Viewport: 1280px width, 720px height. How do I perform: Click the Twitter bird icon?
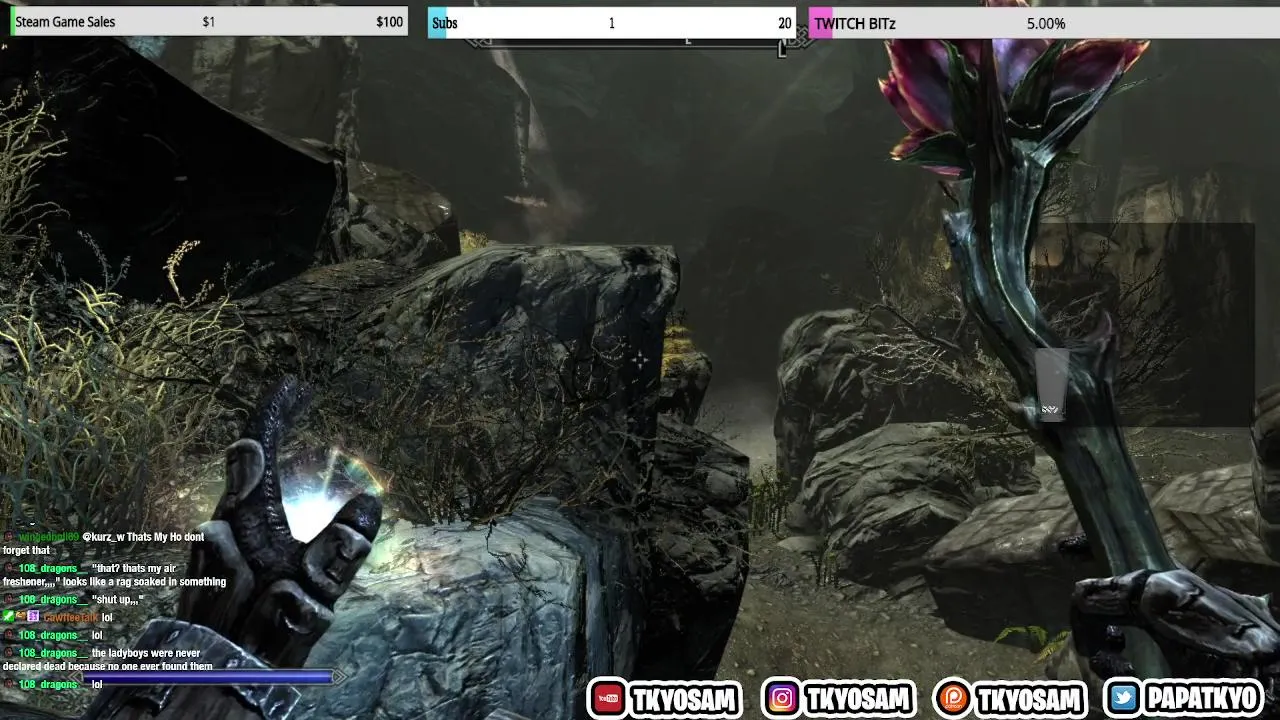click(1125, 698)
